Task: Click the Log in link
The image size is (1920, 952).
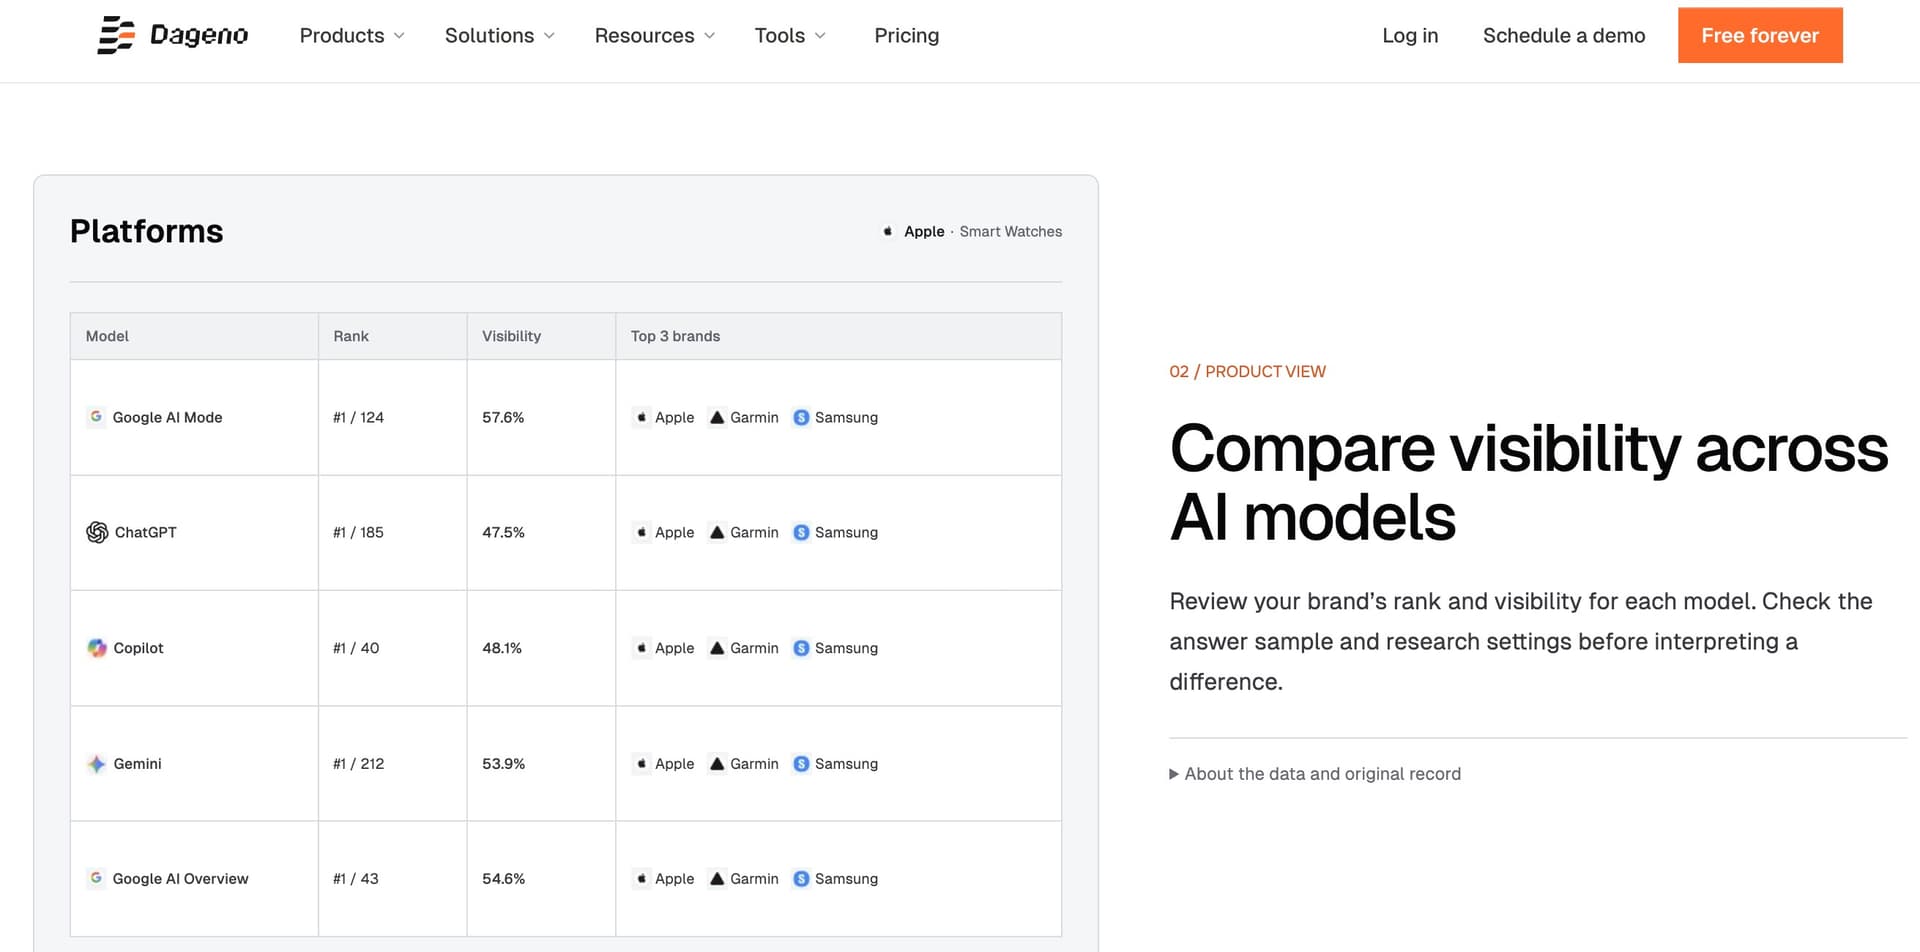Action: [1410, 35]
